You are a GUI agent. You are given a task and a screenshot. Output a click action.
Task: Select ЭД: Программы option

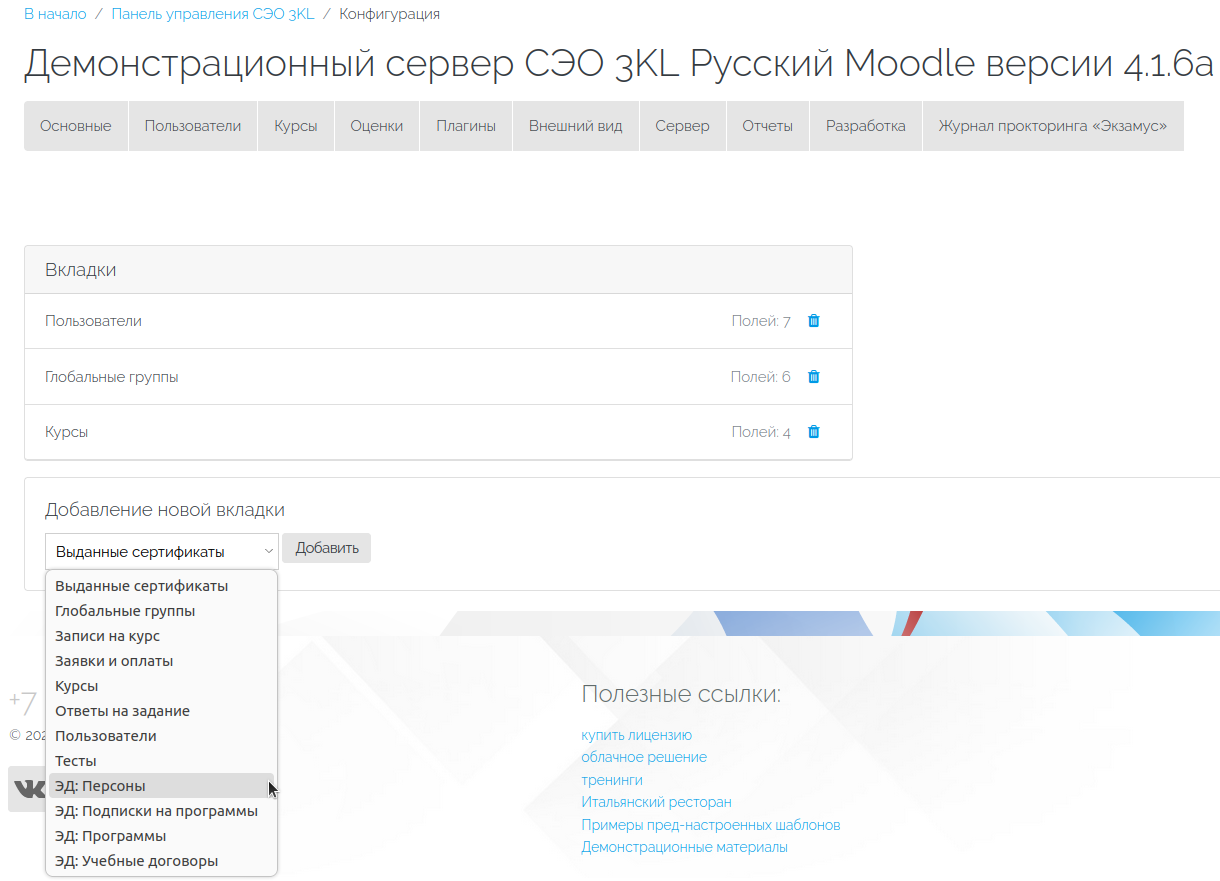pyautogui.click(x=161, y=836)
